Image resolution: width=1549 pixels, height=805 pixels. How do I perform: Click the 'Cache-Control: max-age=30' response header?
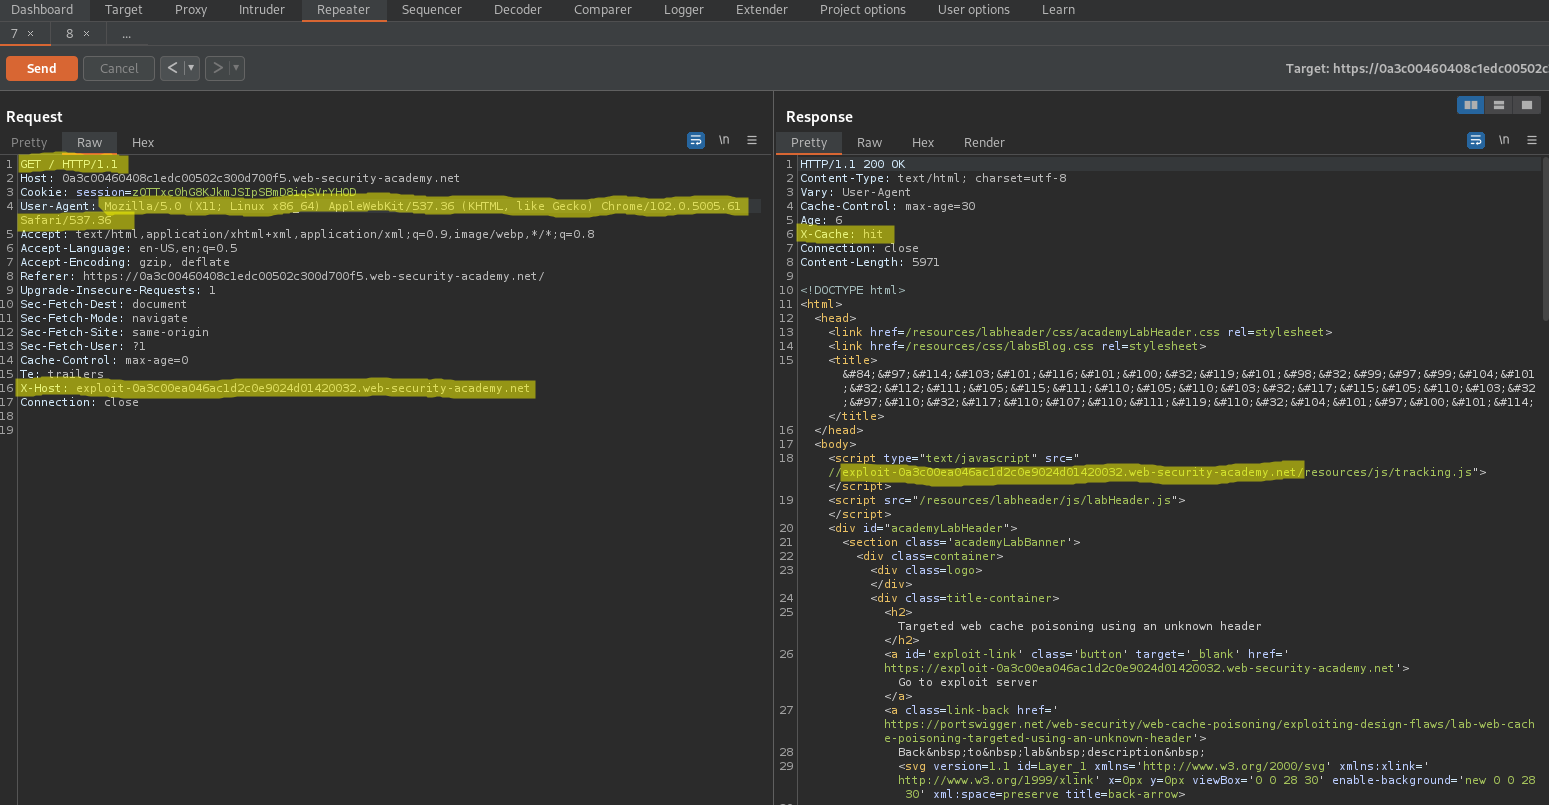[x=887, y=206]
